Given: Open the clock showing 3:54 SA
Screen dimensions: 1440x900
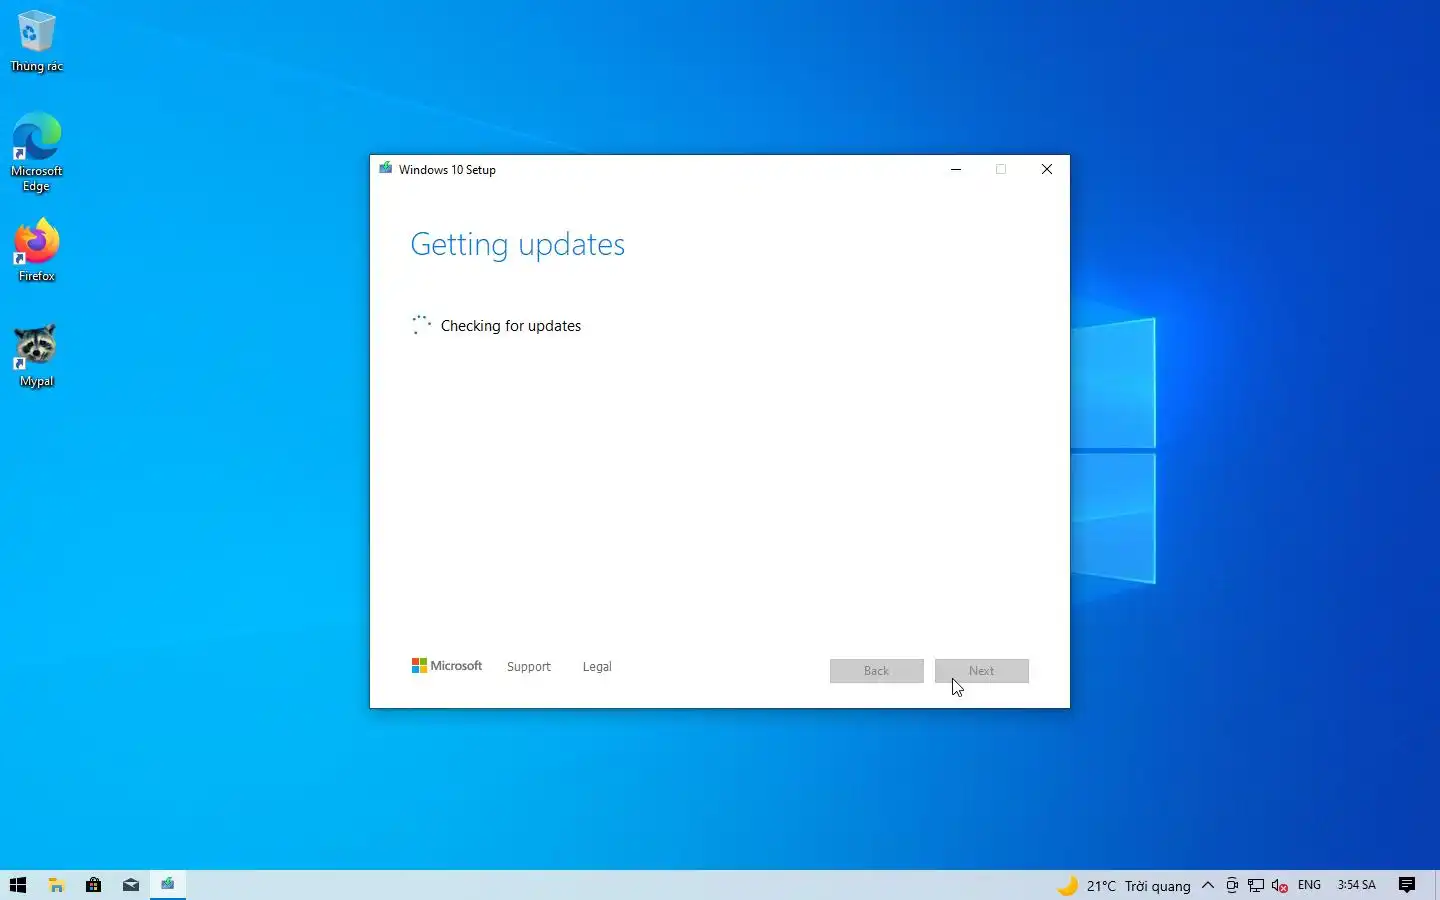Looking at the screenshot, I should click(1356, 885).
